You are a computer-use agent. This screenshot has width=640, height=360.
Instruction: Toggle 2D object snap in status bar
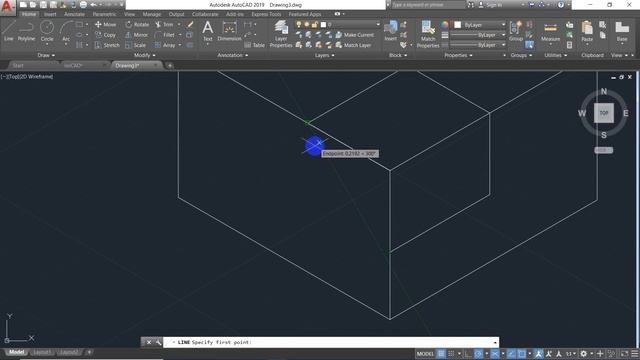click(x=522, y=353)
